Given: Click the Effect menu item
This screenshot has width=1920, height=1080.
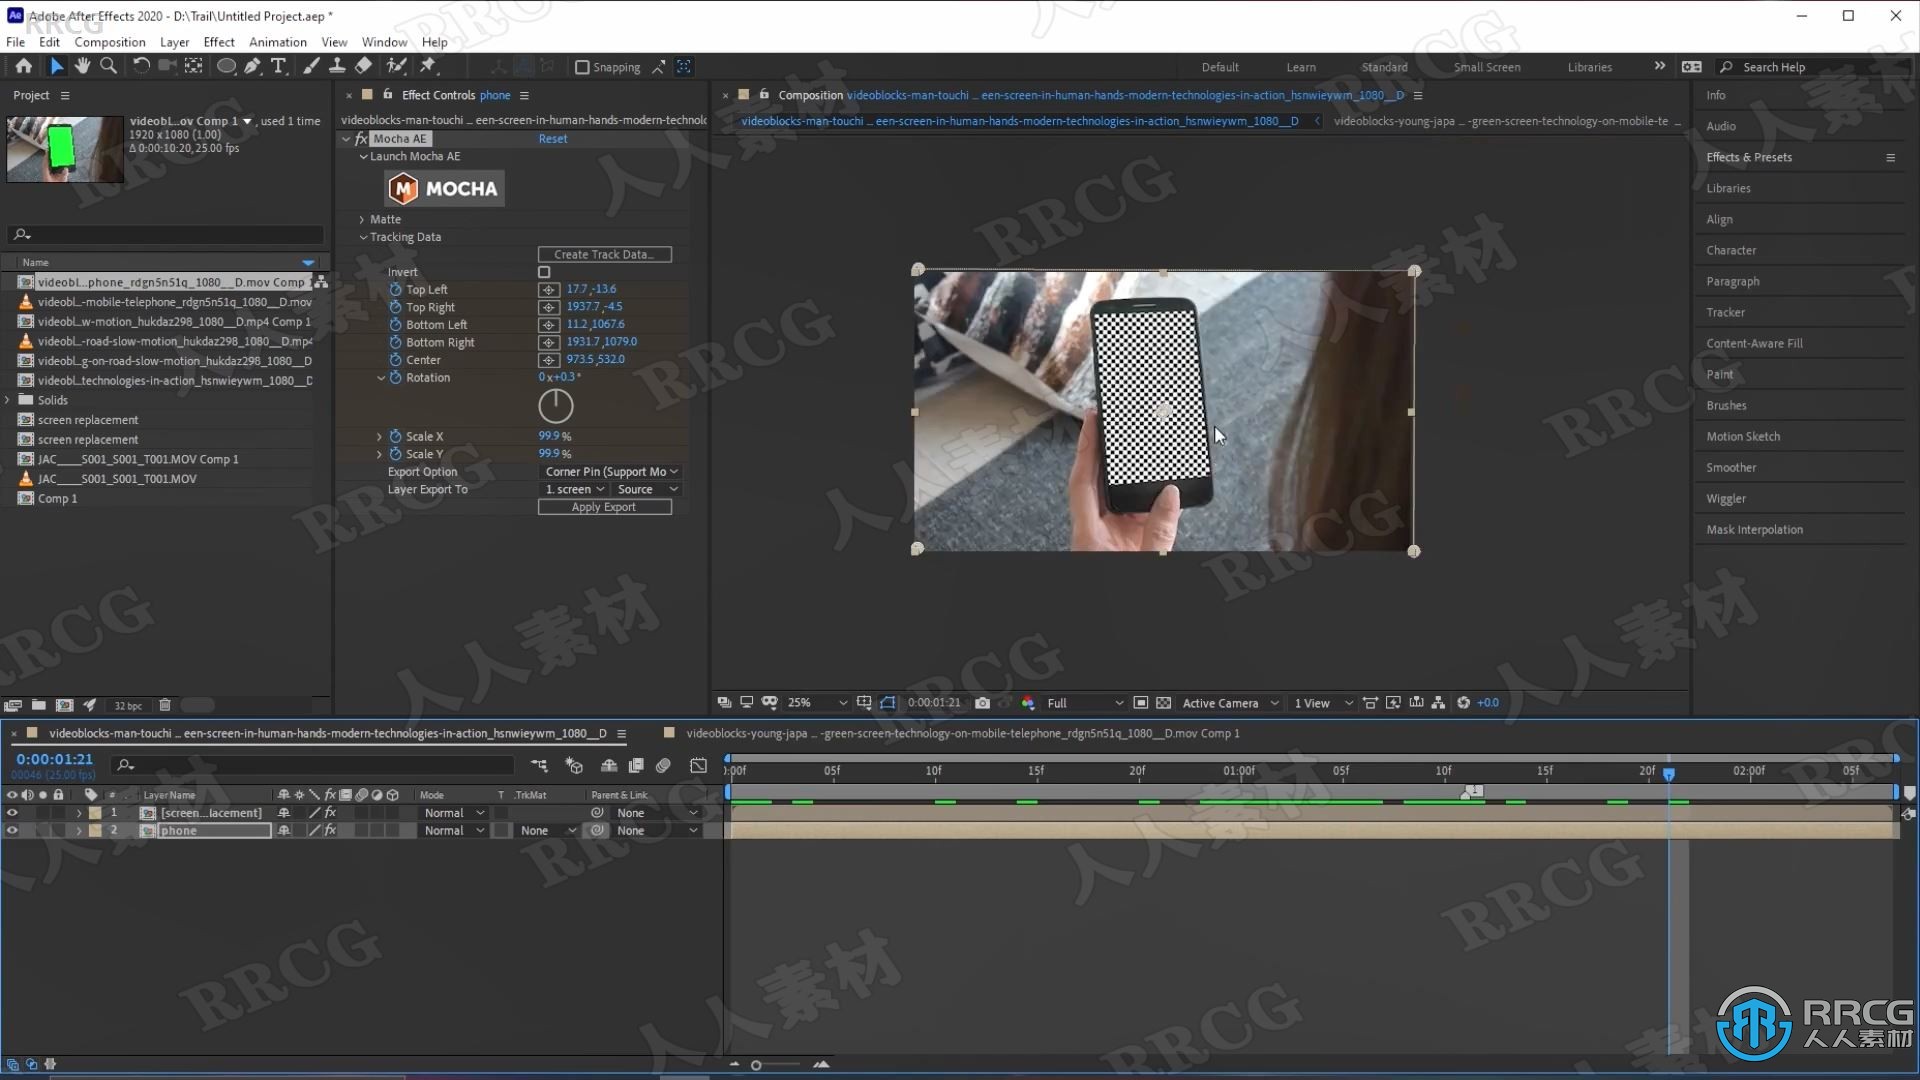Looking at the screenshot, I should pos(218,42).
